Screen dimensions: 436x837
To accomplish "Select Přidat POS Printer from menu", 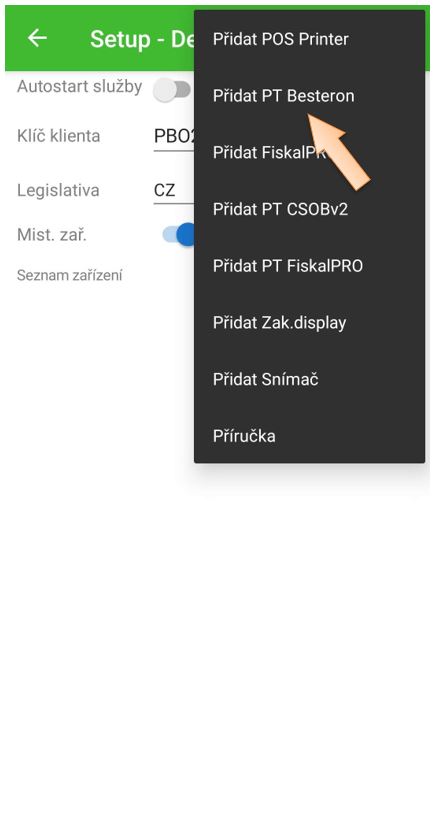I will (x=310, y=39).
